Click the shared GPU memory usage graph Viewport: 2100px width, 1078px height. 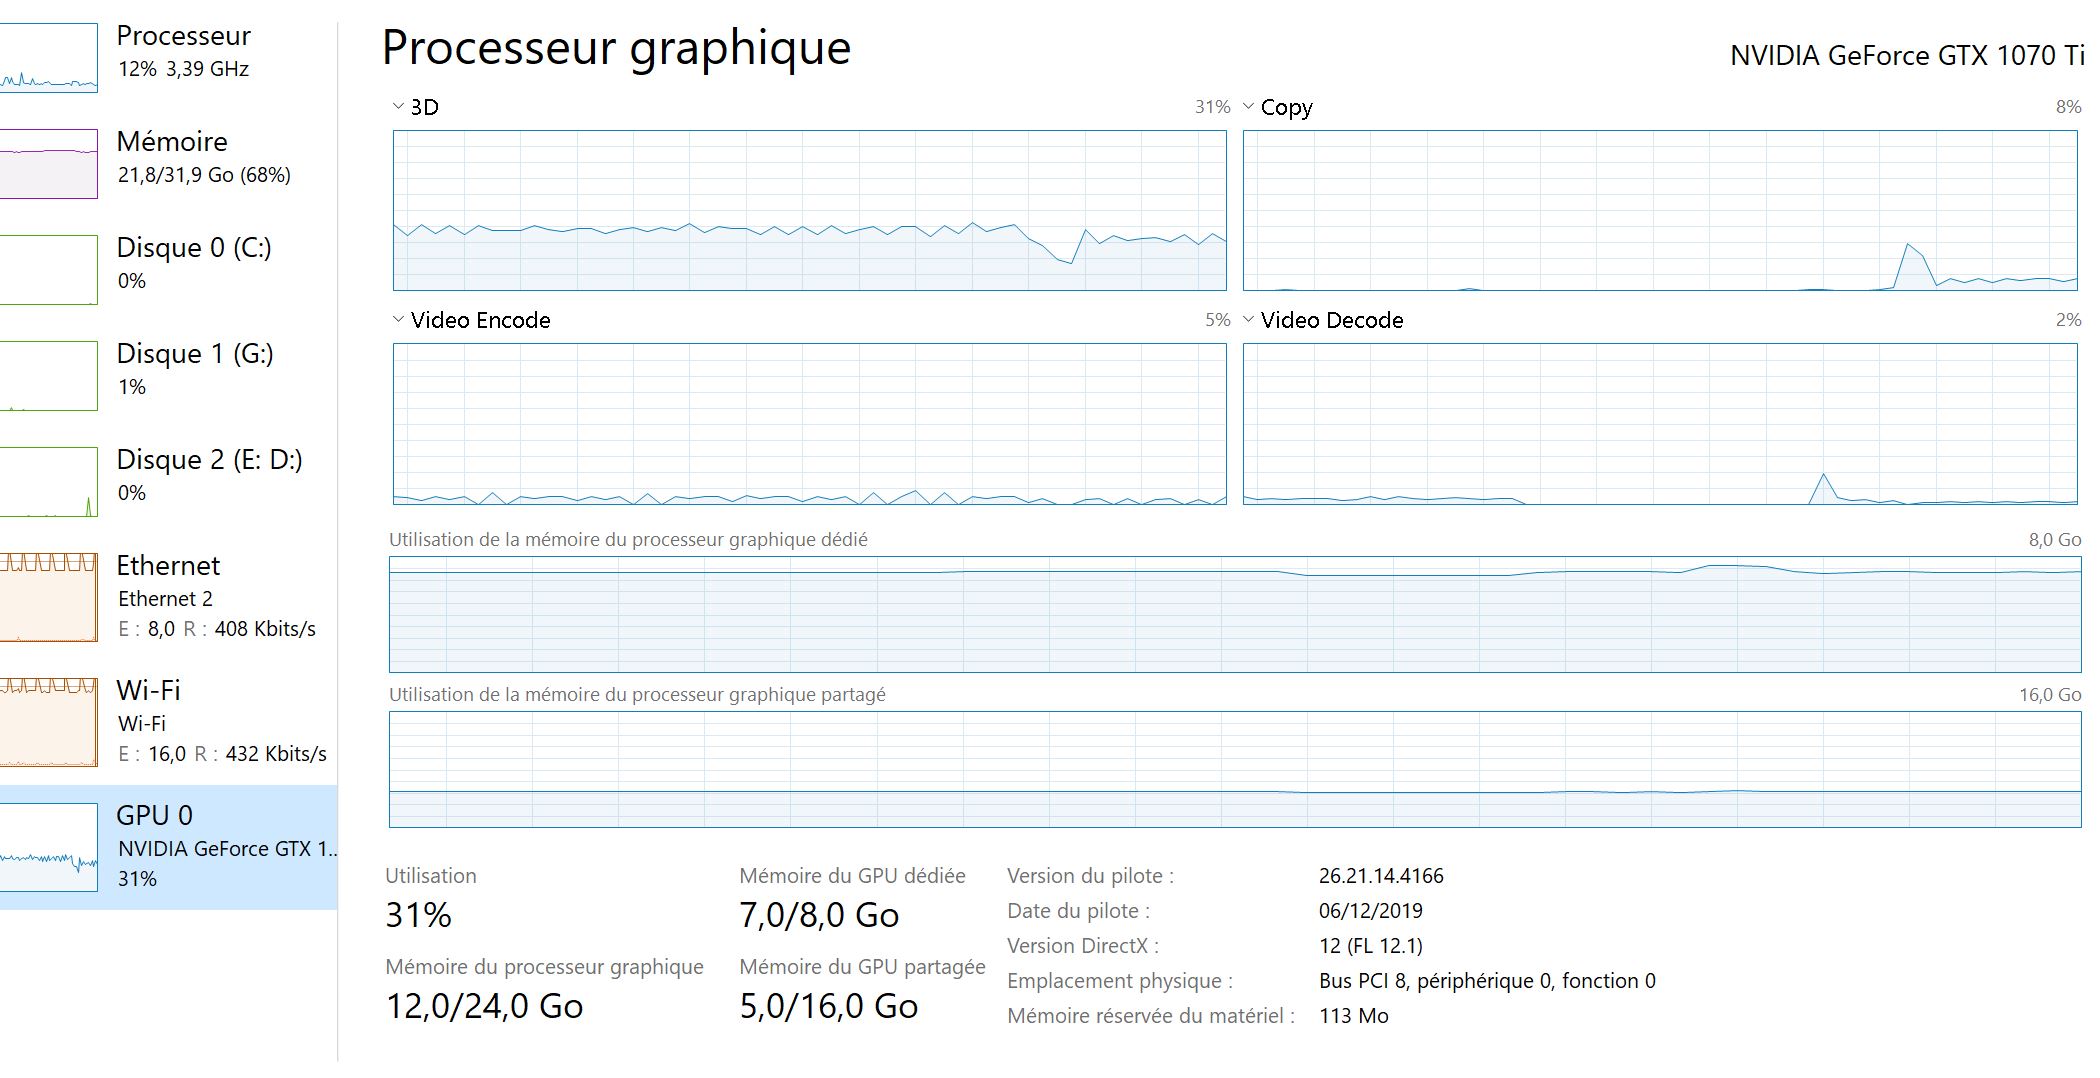click(1234, 770)
